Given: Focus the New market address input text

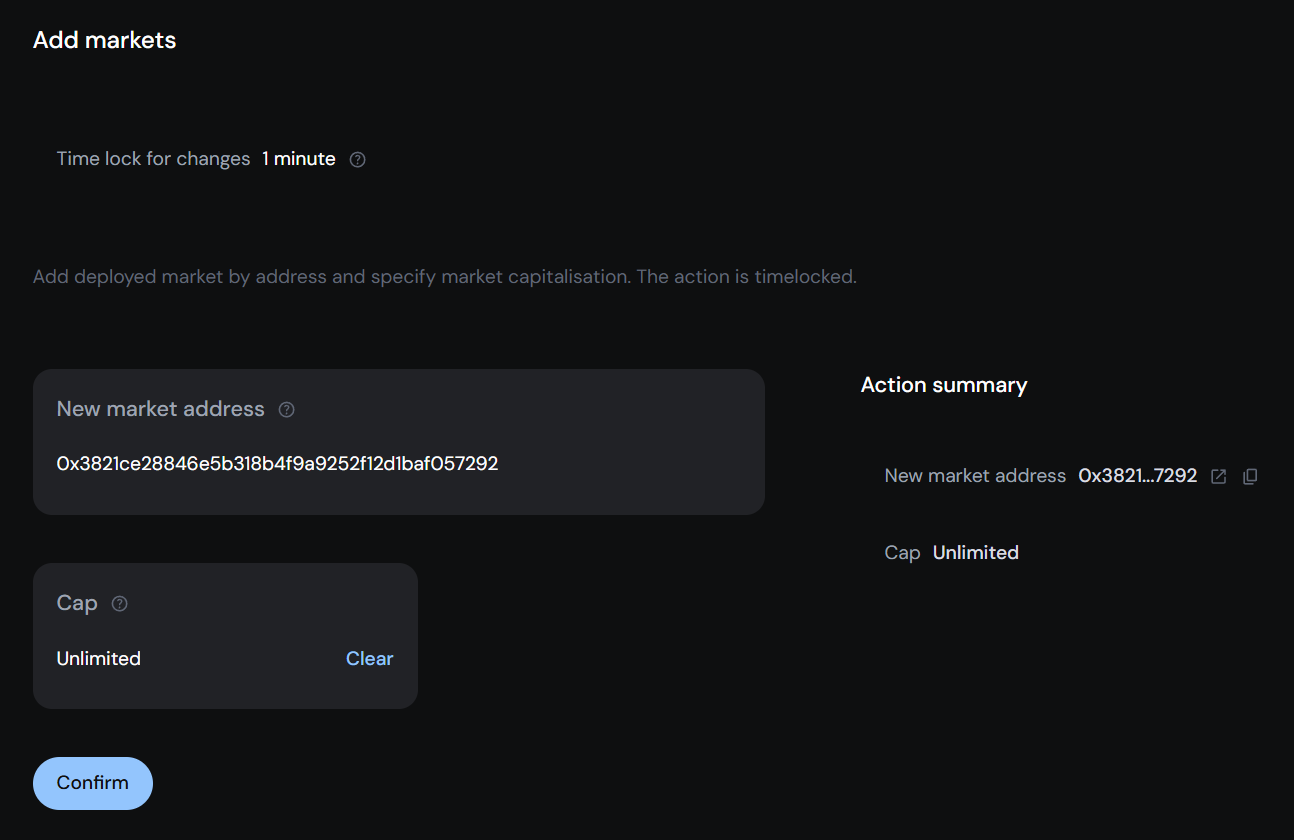Looking at the screenshot, I should (277, 464).
